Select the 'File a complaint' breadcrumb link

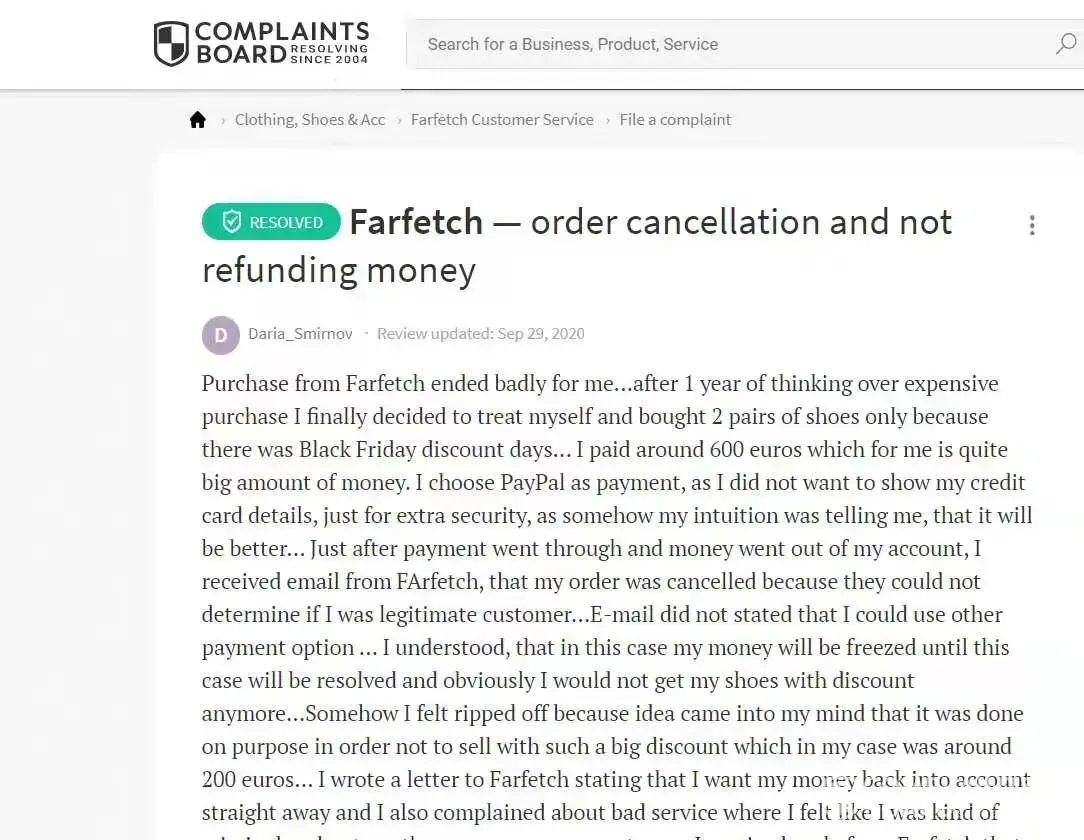click(675, 120)
